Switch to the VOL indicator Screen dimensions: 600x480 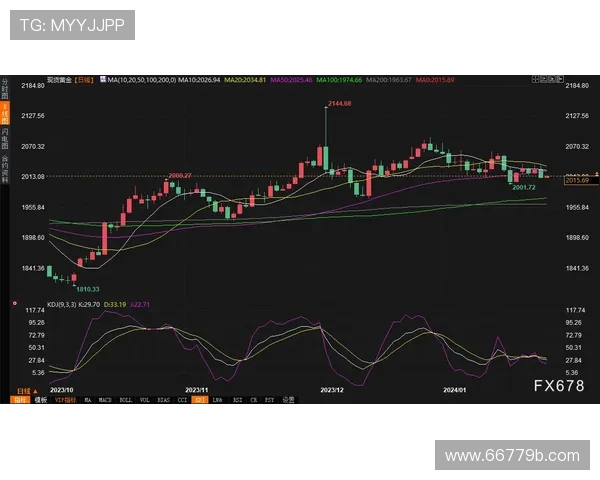pos(144,398)
